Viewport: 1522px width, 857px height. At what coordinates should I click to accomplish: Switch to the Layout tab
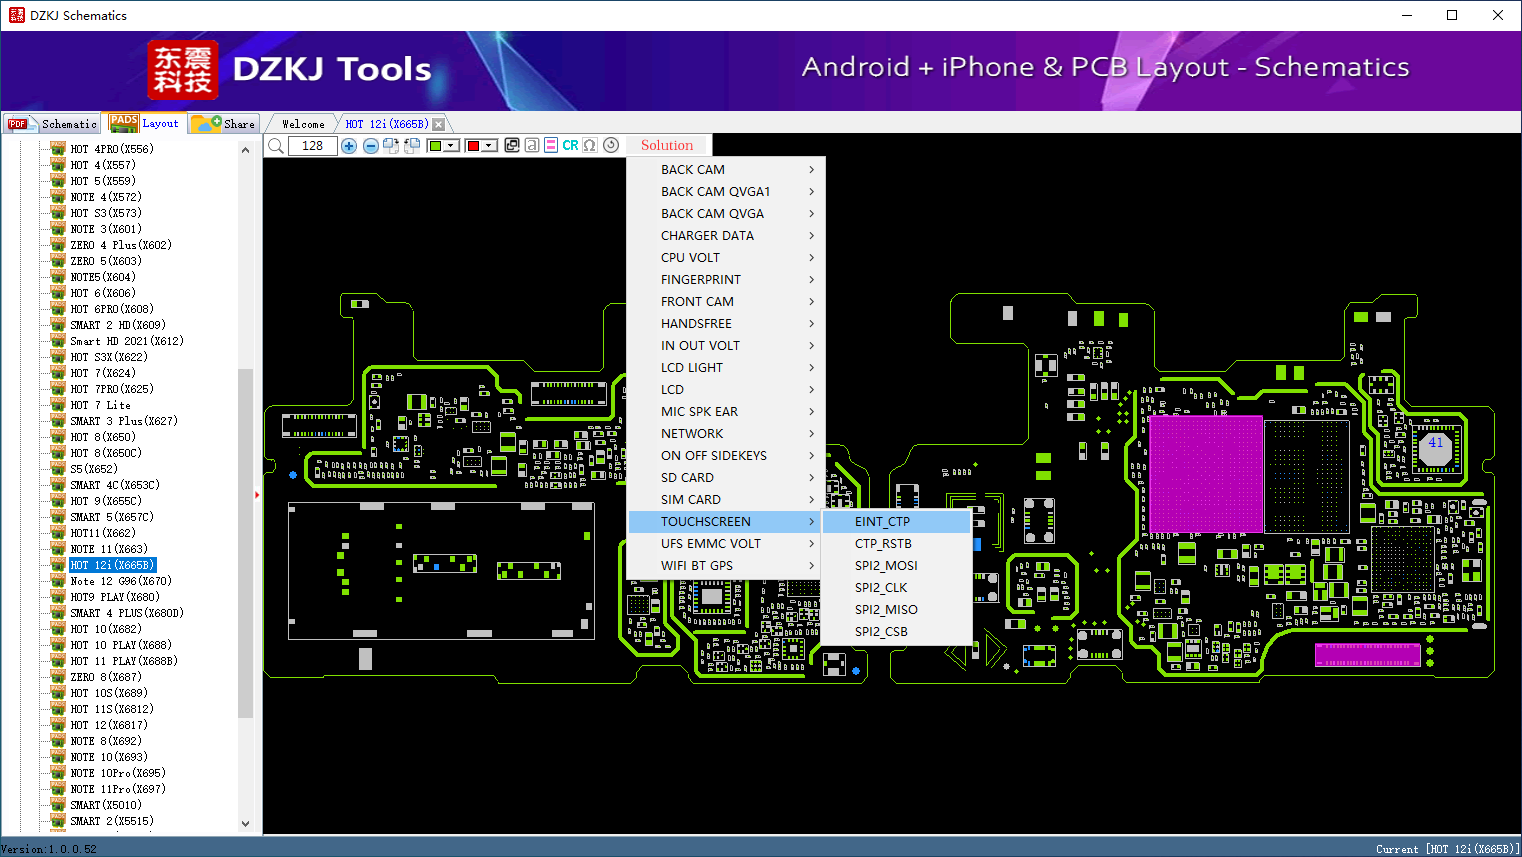(145, 124)
